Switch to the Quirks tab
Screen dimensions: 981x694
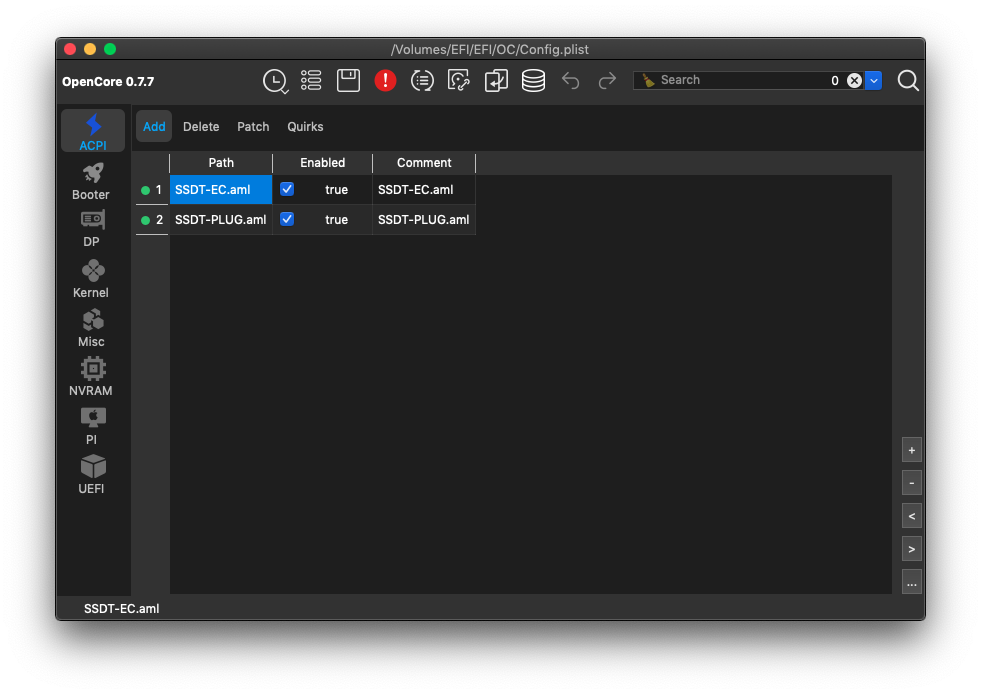tap(305, 126)
